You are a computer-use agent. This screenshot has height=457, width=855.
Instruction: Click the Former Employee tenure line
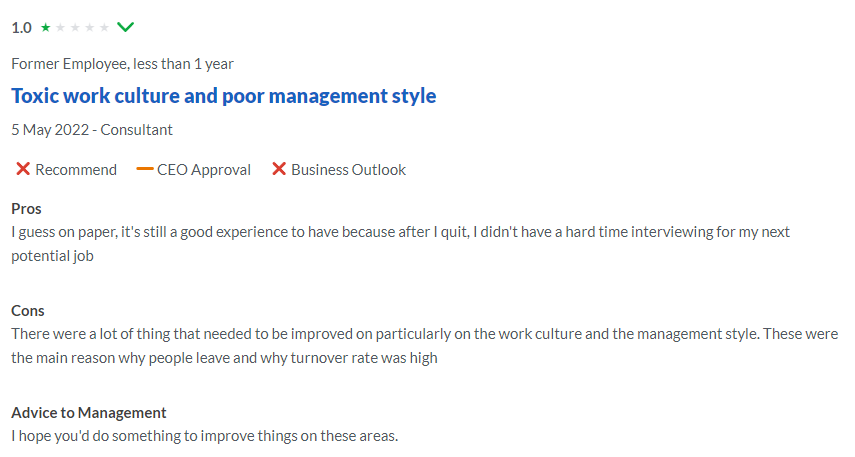tap(122, 64)
